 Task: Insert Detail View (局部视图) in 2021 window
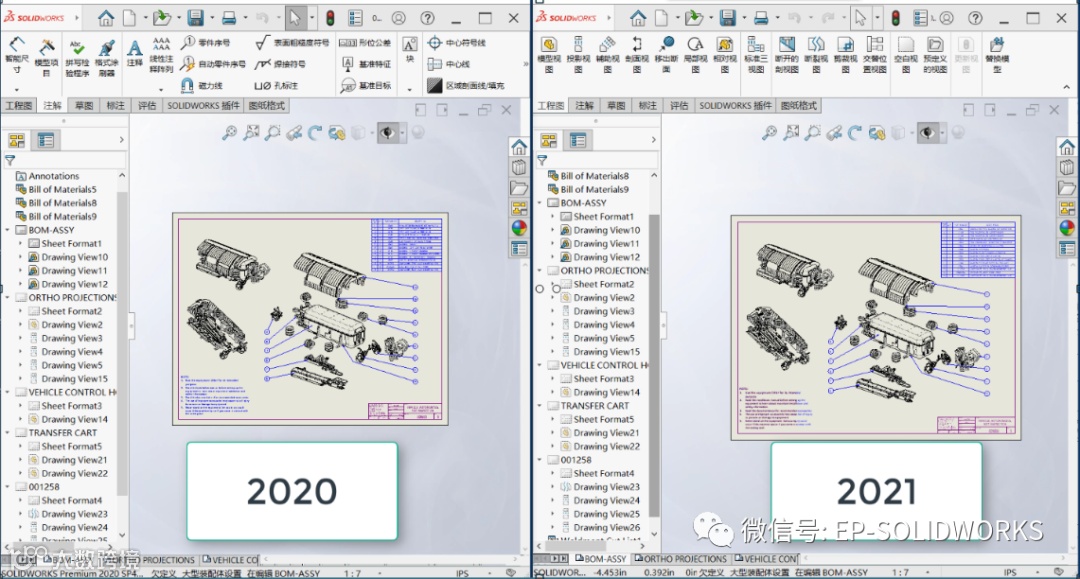click(x=696, y=55)
